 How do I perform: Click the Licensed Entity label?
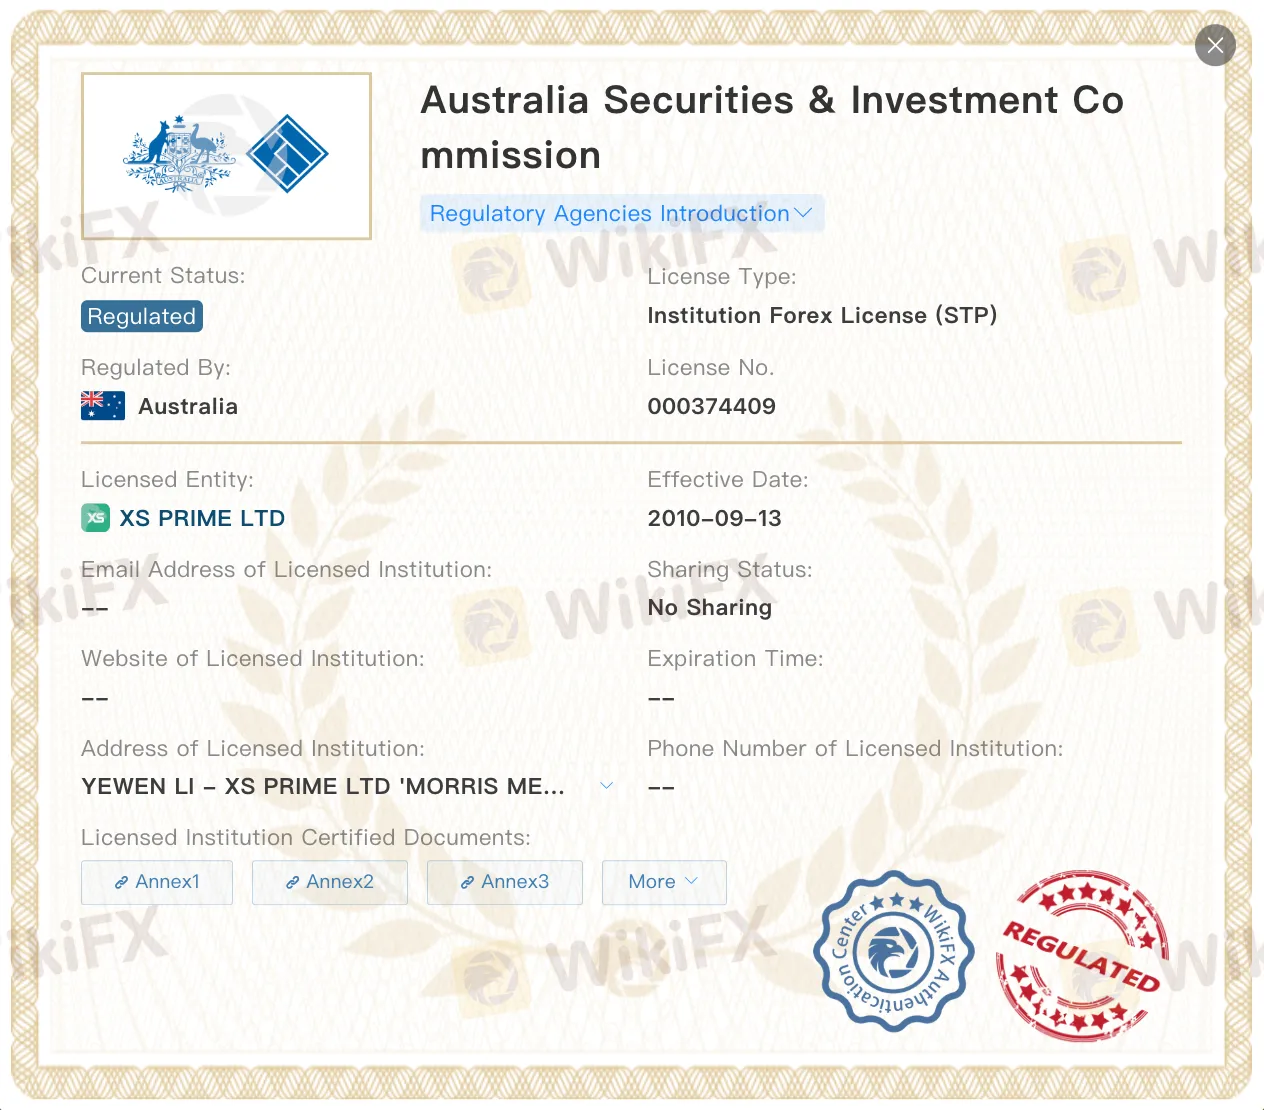(167, 480)
